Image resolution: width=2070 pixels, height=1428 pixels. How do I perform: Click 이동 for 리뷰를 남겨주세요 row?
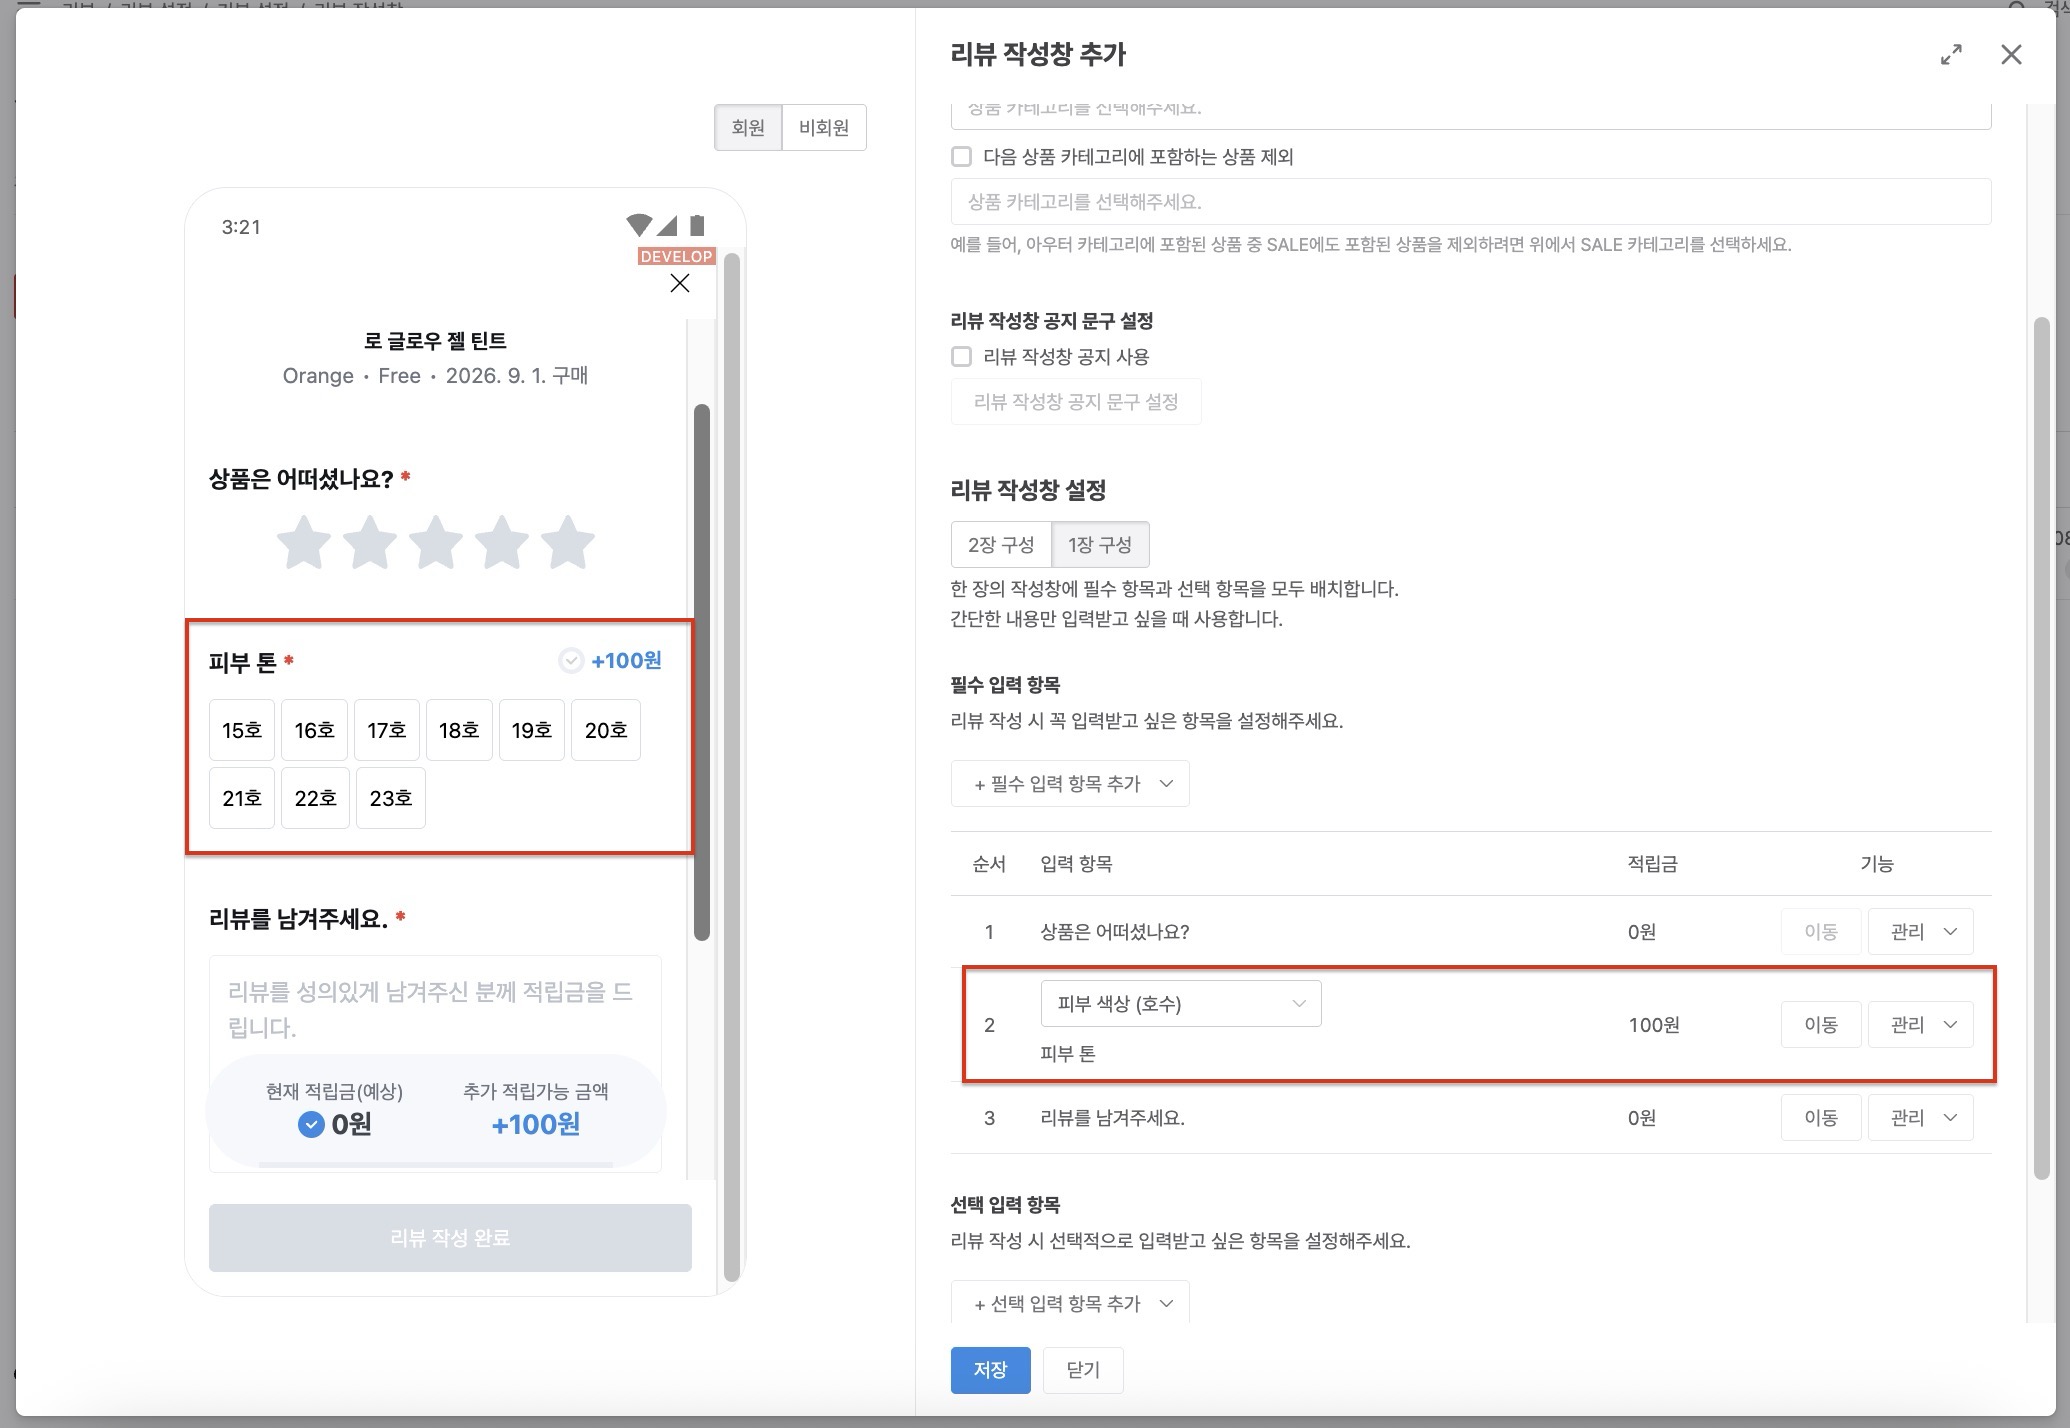coord(1821,1118)
